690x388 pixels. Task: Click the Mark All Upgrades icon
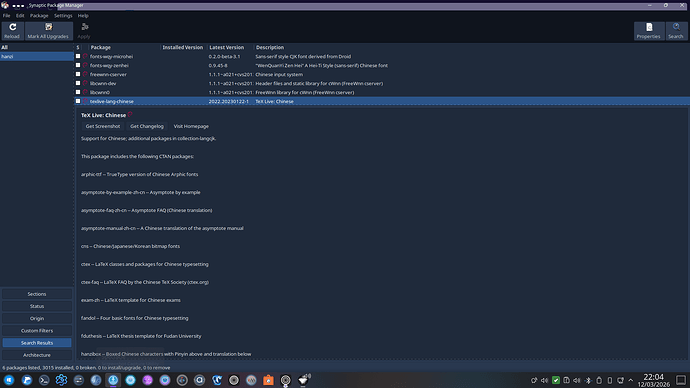click(x=48, y=27)
